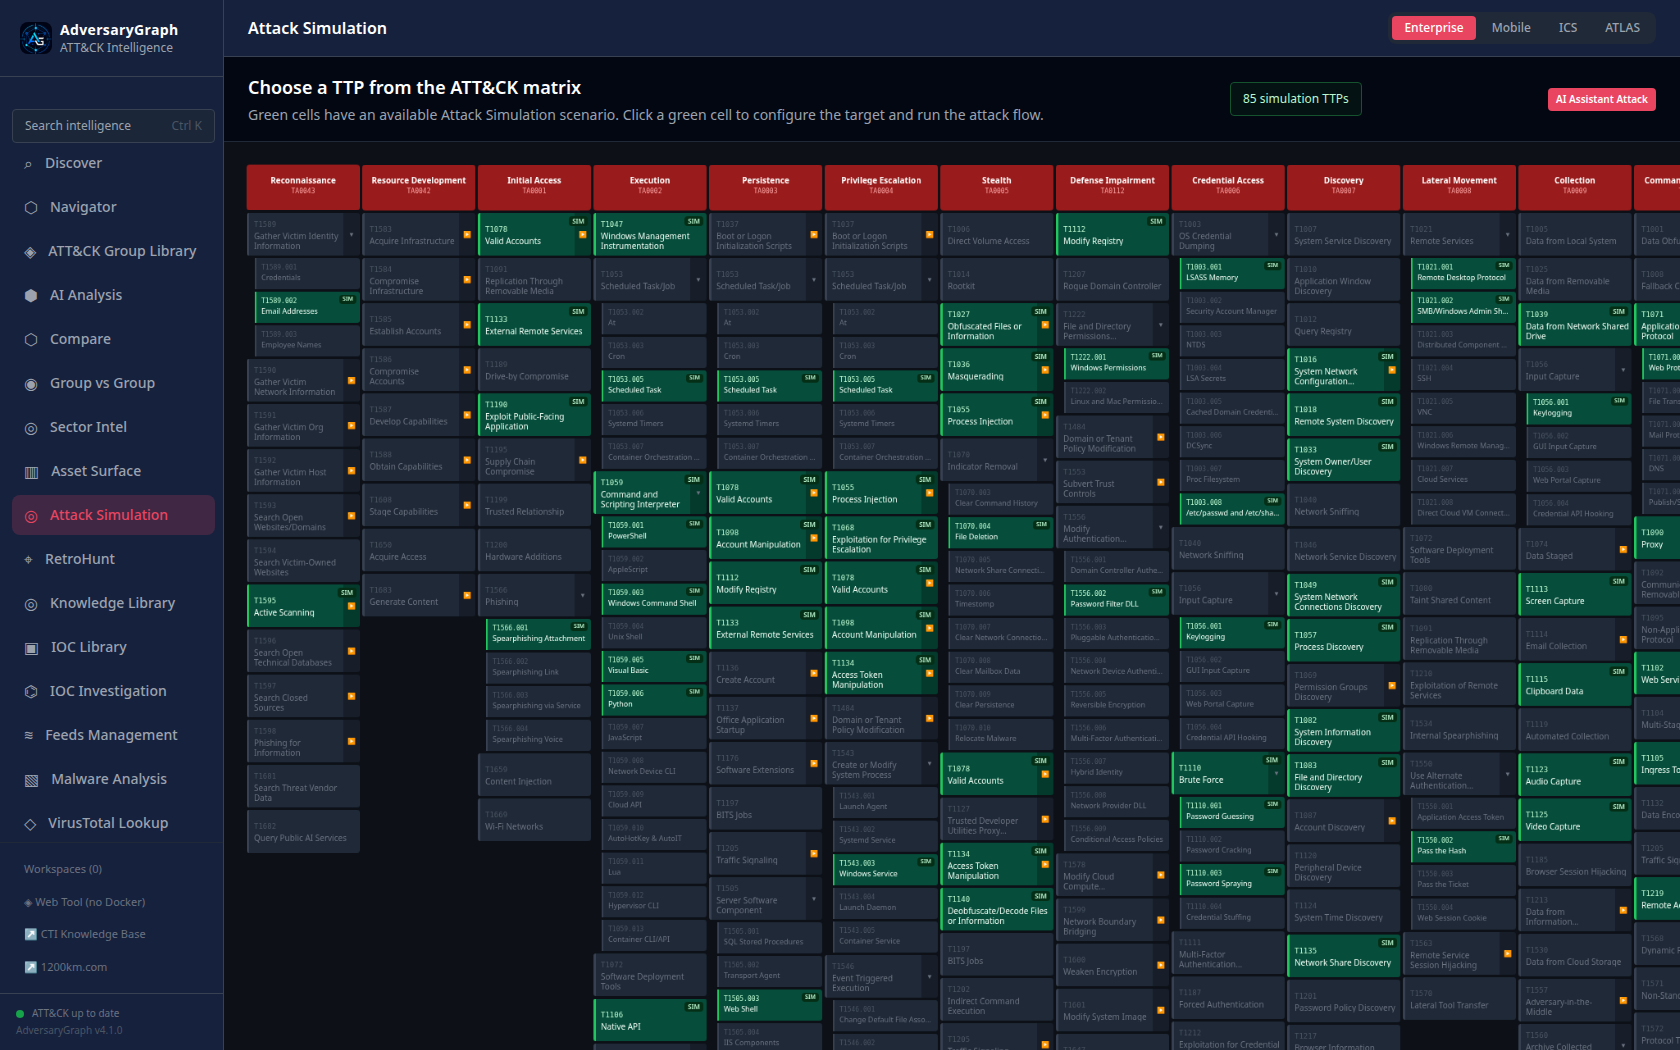The height and width of the screenshot is (1050, 1680).
Task: Expand Scheduled Task/Job arrow under Persistence
Action: coord(814,280)
